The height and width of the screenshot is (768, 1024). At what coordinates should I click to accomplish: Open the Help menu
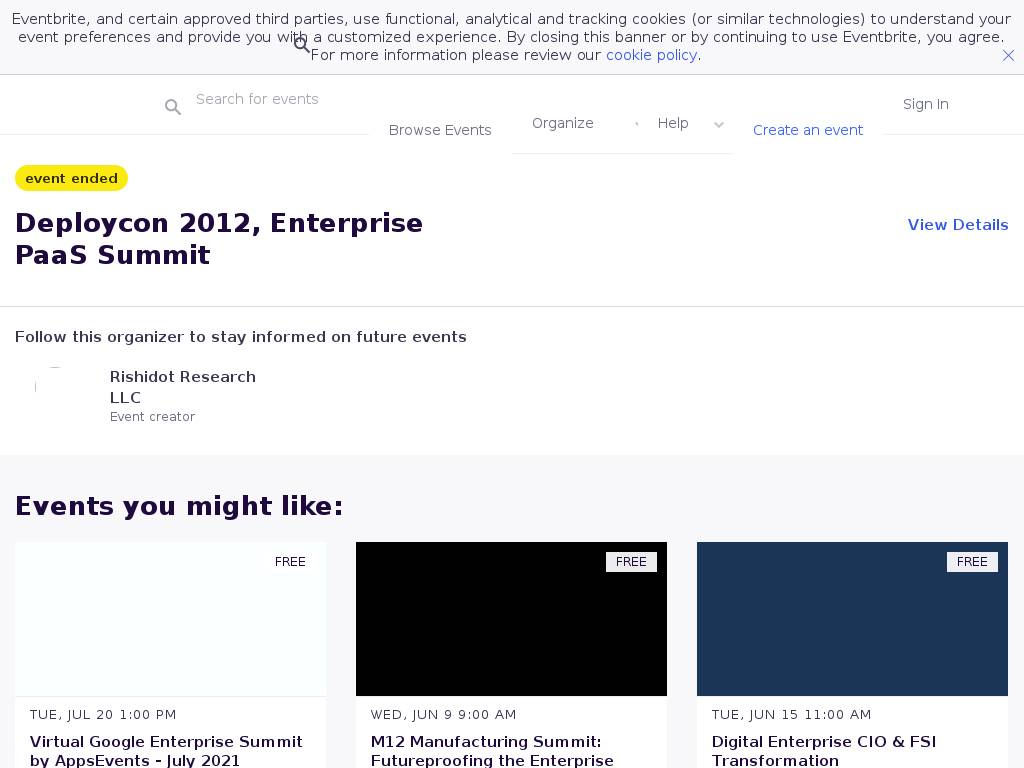(673, 123)
